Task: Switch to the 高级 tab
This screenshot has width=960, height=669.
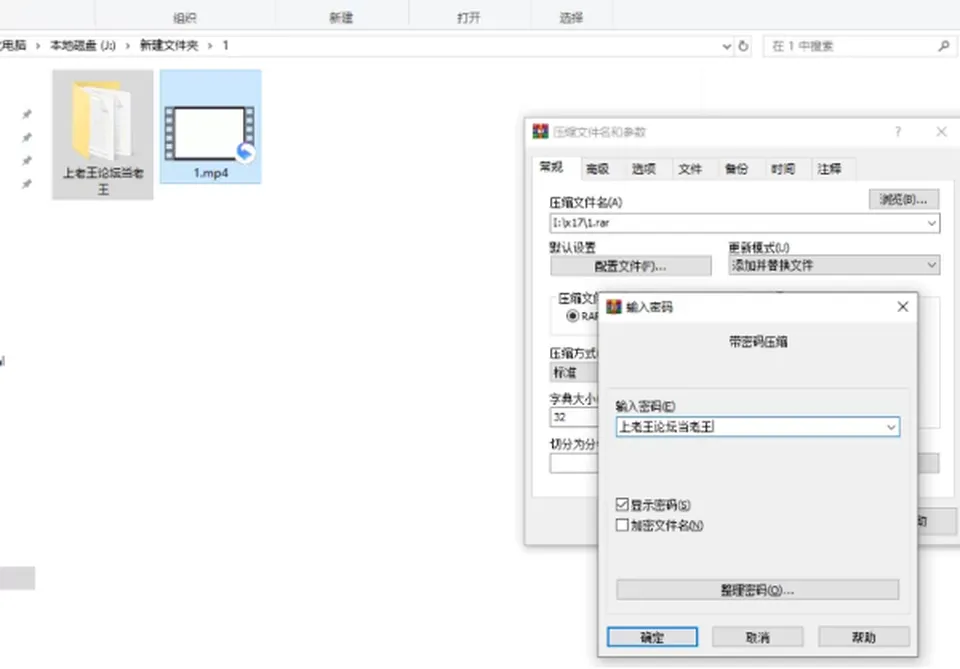Action: point(598,169)
